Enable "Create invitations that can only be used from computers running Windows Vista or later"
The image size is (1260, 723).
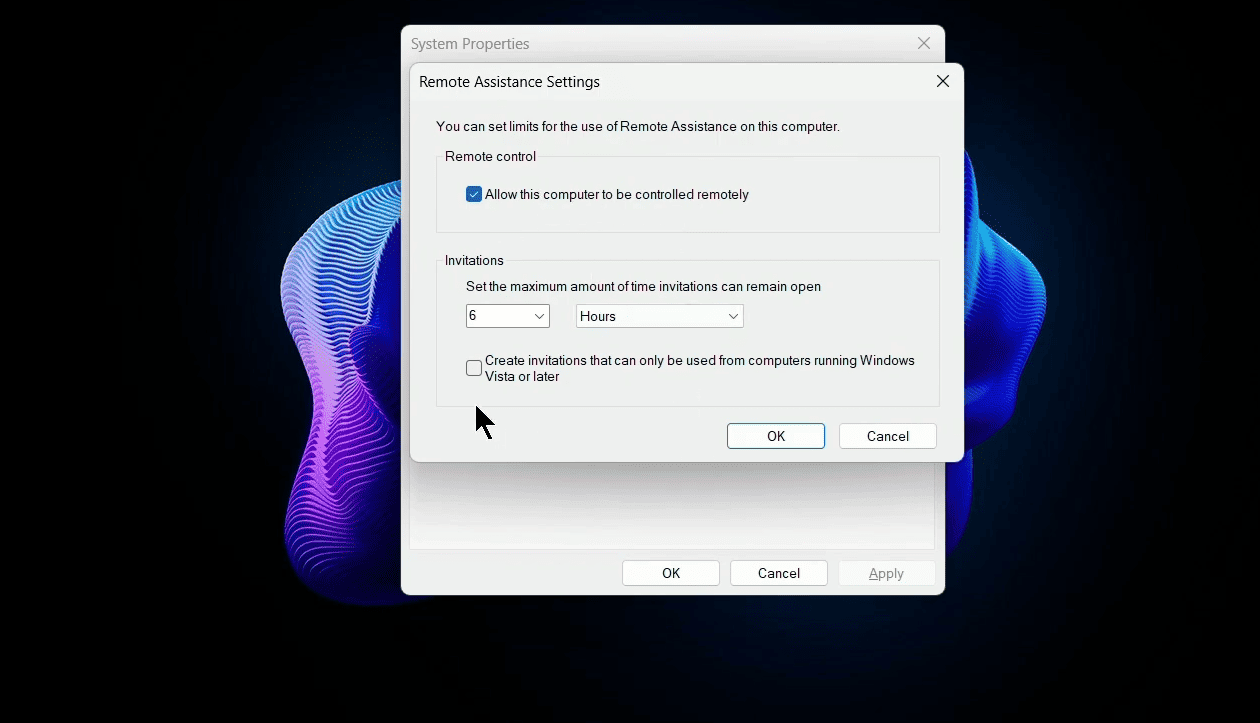pos(473,368)
